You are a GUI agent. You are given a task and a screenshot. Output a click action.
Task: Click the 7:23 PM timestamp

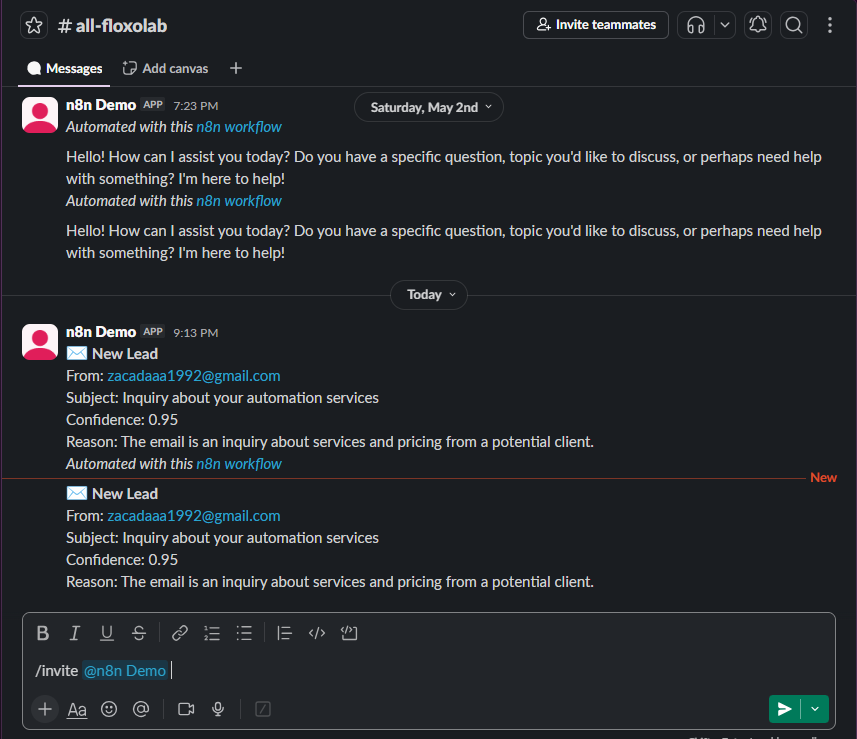click(x=196, y=106)
